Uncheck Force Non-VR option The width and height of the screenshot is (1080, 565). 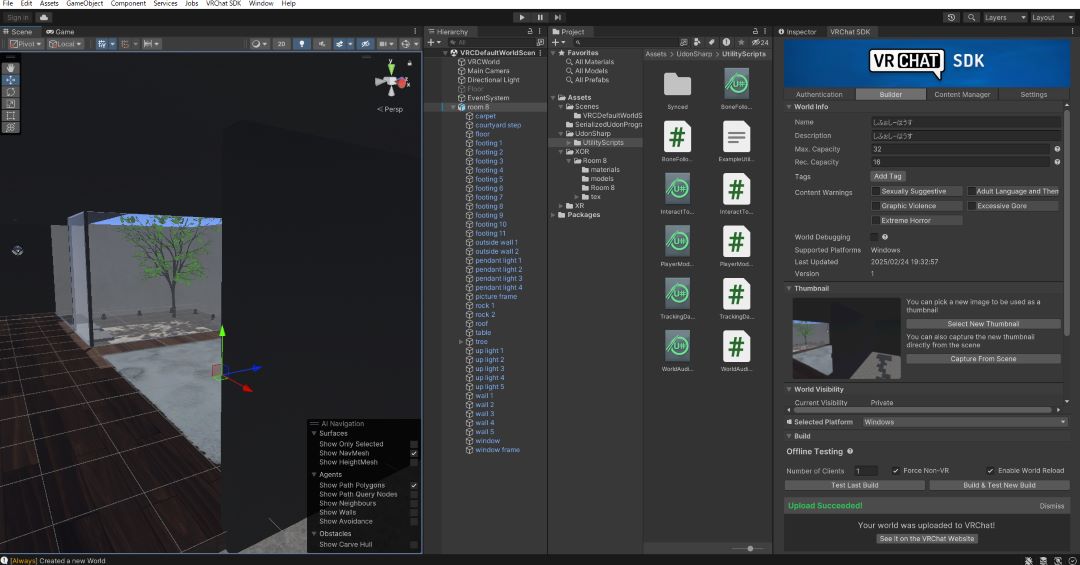895,471
